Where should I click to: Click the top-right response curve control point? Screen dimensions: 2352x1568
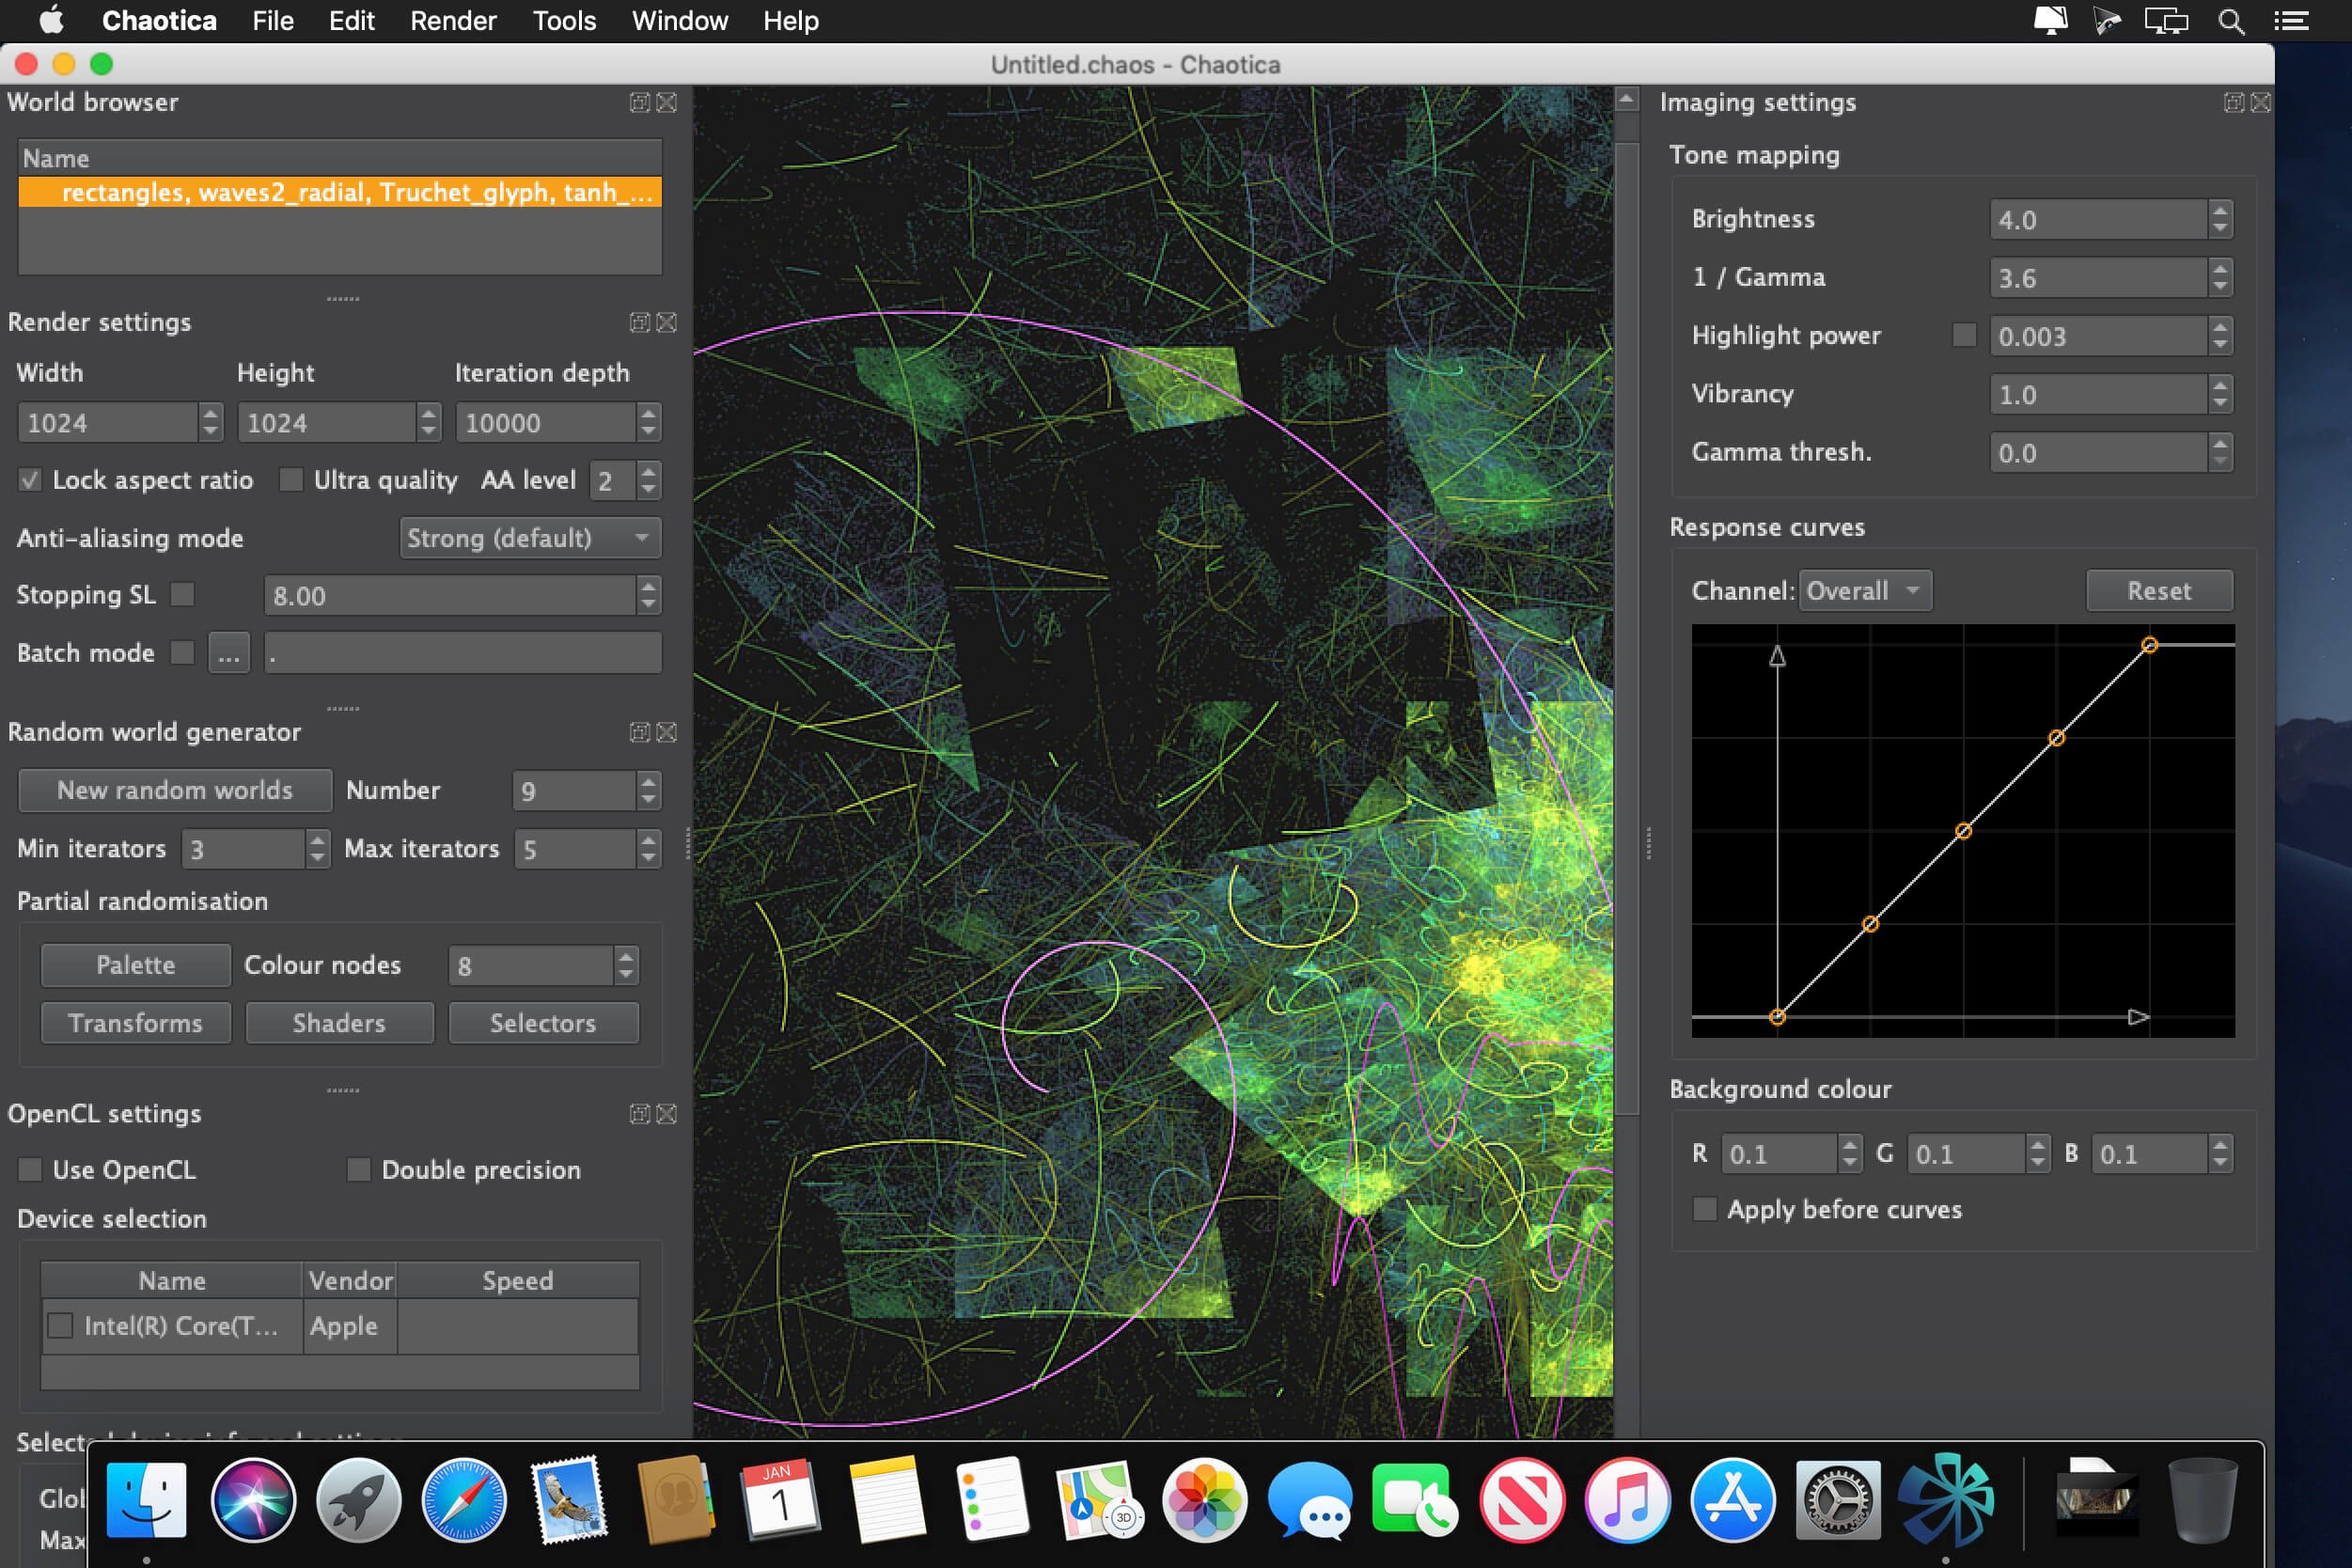point(2149,645)
